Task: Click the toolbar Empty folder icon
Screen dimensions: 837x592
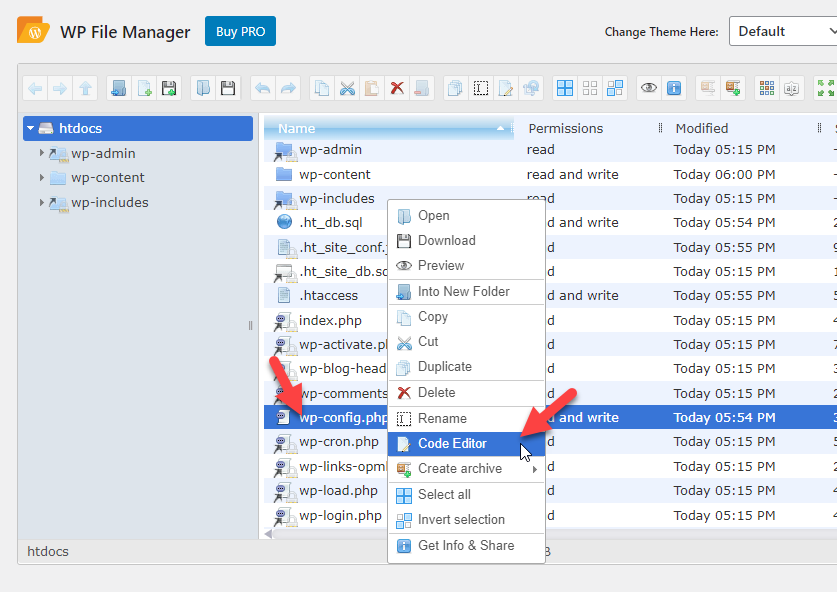Action: pyautogui.click(x=422, y=88)
